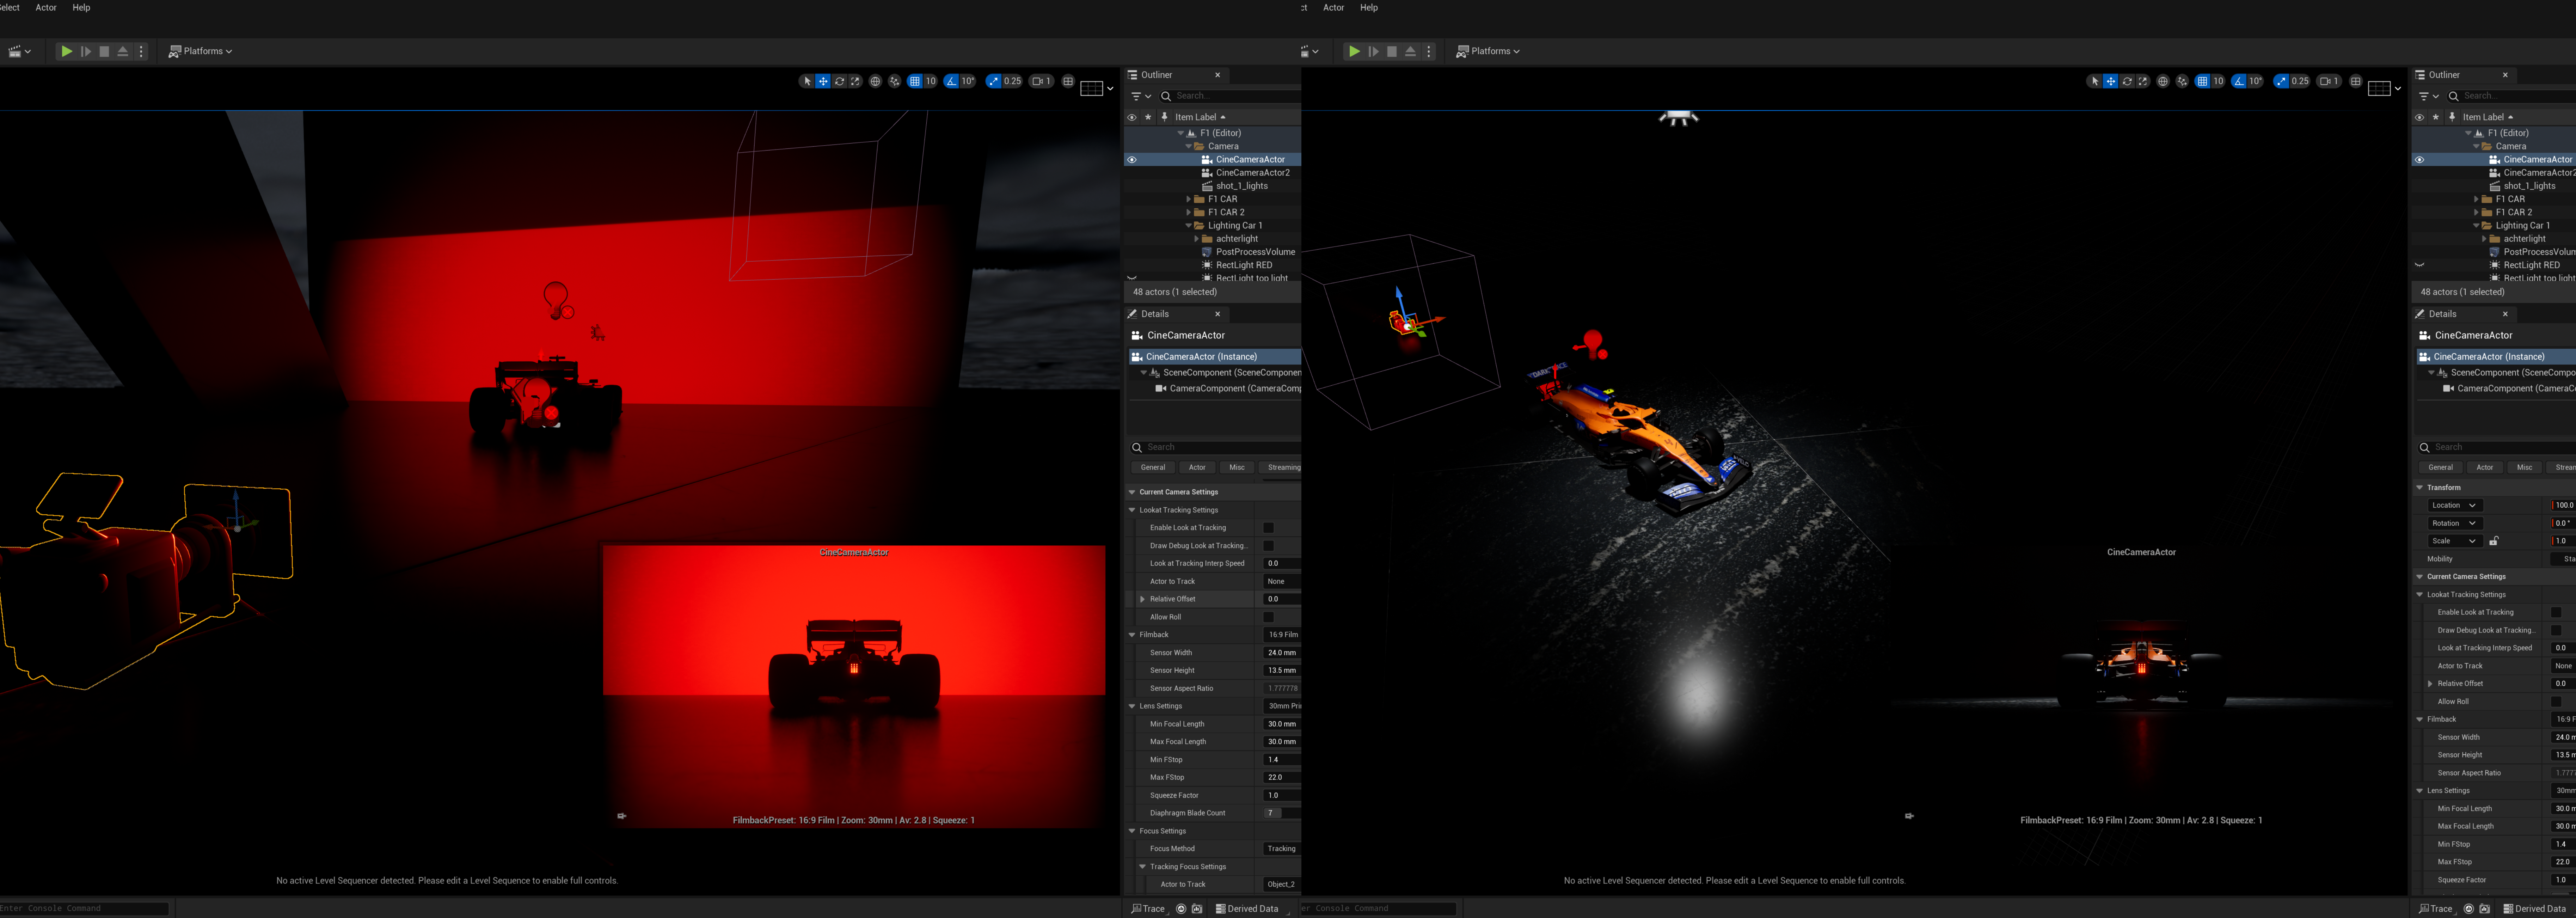Open Focus Method Tracking dropdown in left Details
Image resolution: width=2576 pixels, height=918 pixels.
(1282, 849)
